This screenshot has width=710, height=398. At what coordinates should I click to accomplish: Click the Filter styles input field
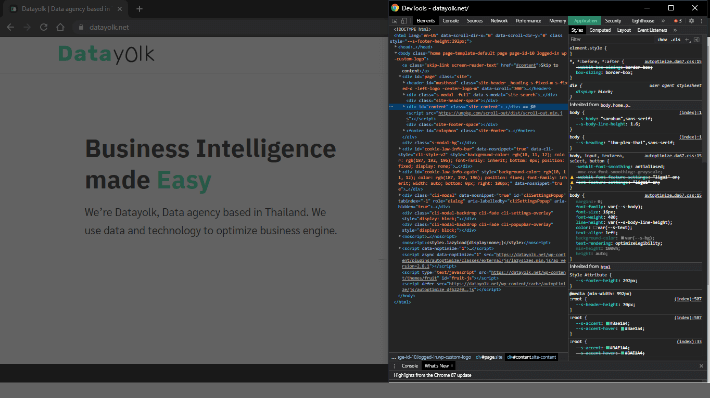(x=611, y=40)
